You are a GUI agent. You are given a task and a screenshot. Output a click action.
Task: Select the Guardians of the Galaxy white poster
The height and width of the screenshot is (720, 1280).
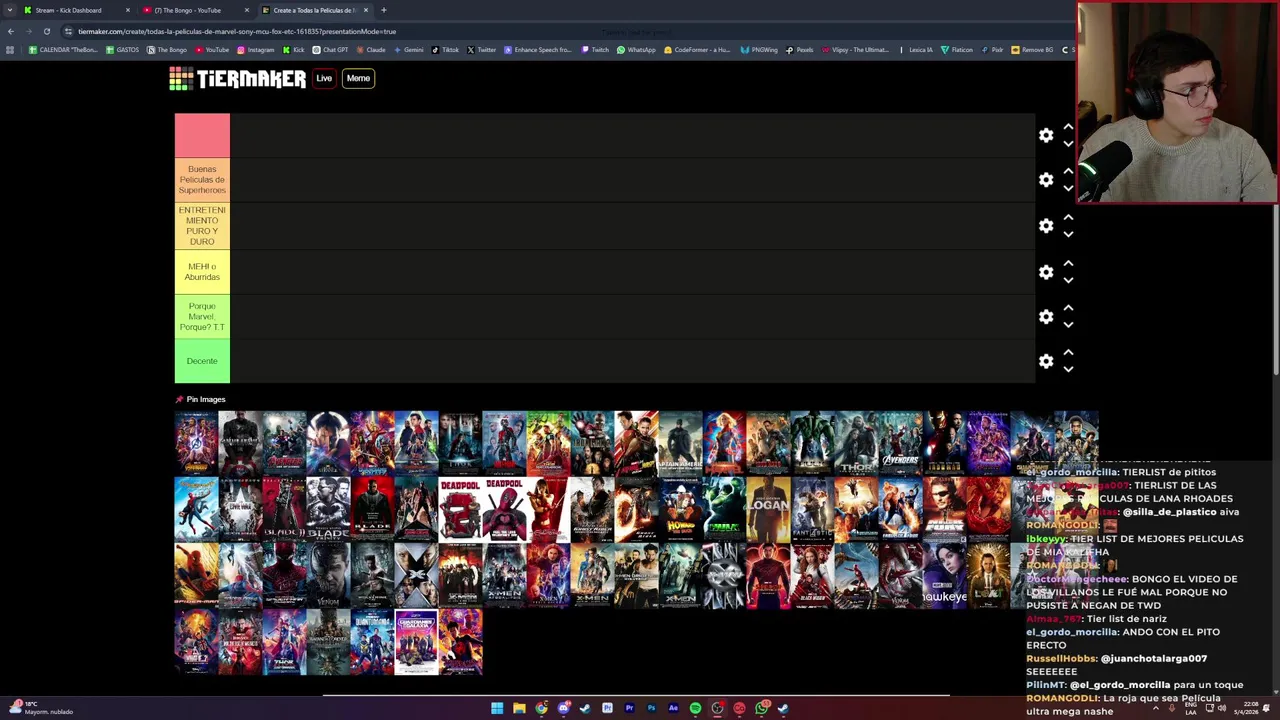tap(416, 641)
